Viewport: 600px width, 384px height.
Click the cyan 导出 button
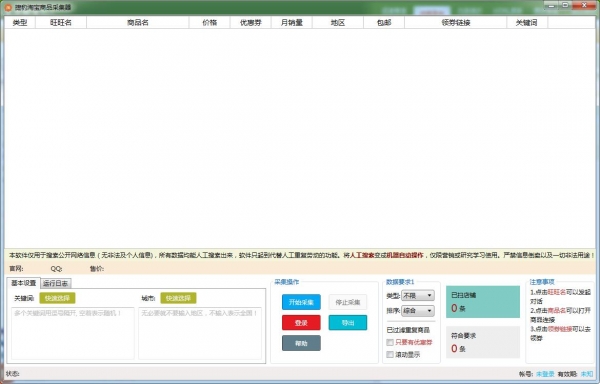pos(348,322)
